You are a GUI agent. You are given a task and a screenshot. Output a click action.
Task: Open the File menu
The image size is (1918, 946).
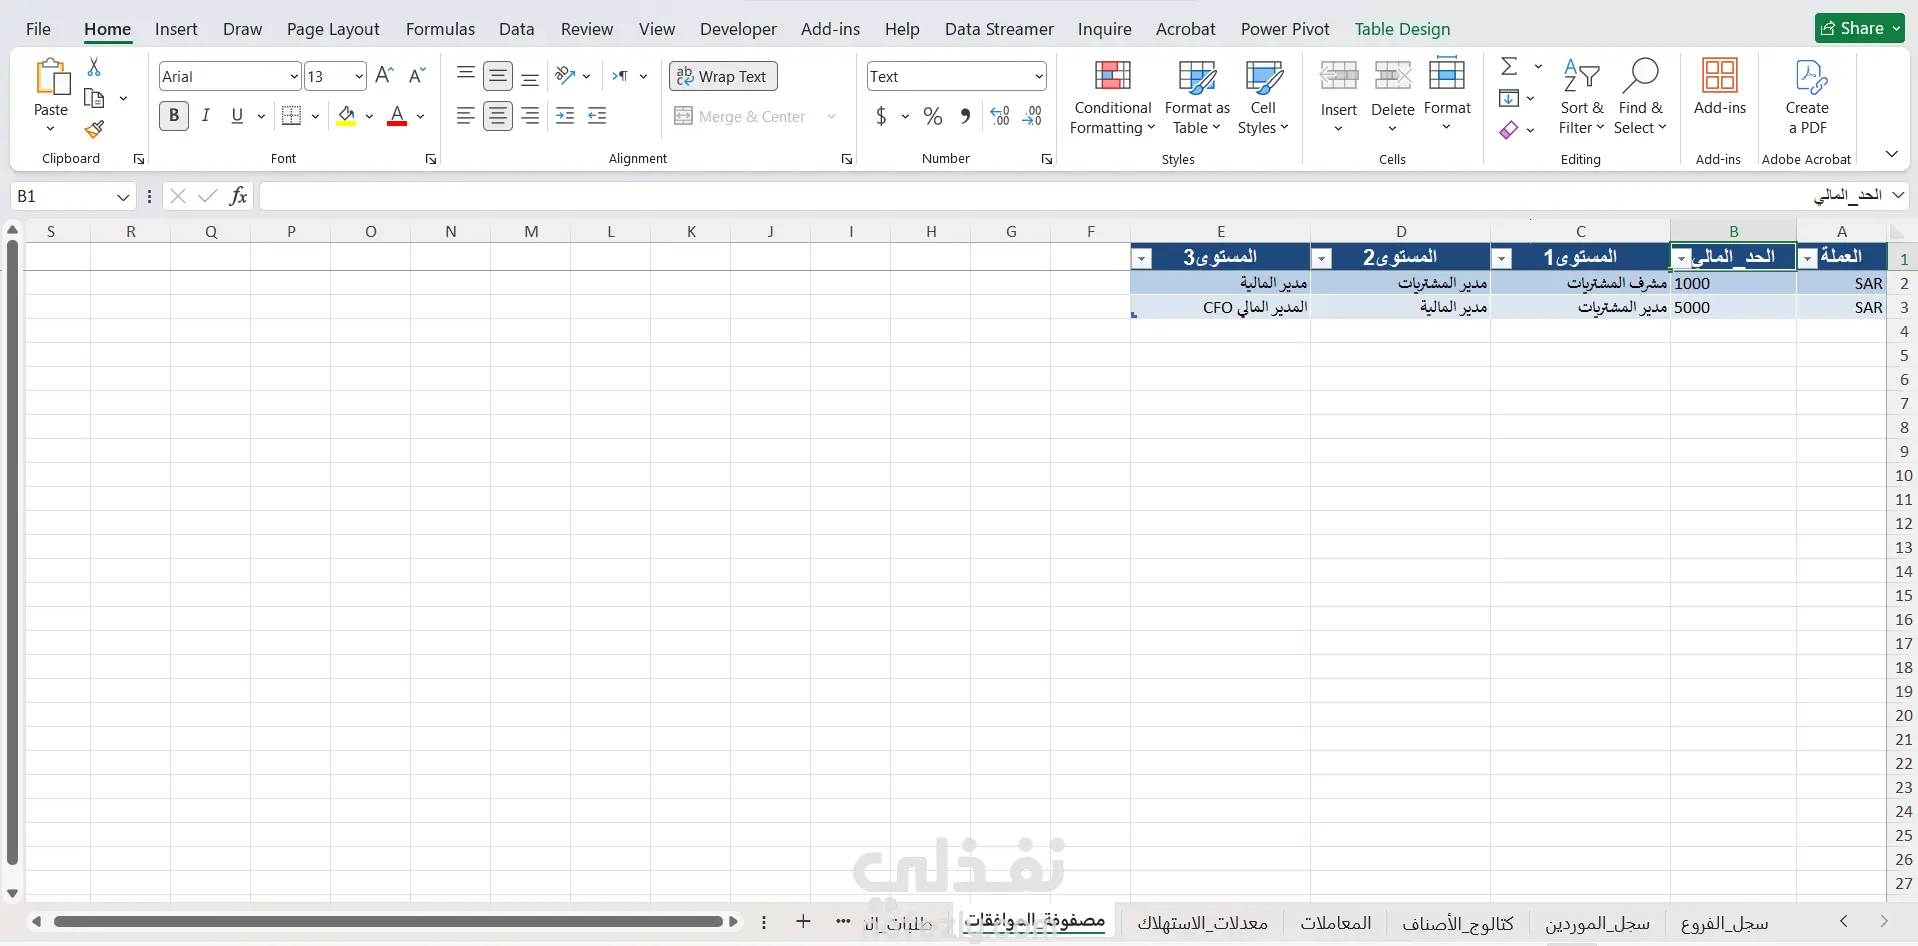click(x=38, y=29)
